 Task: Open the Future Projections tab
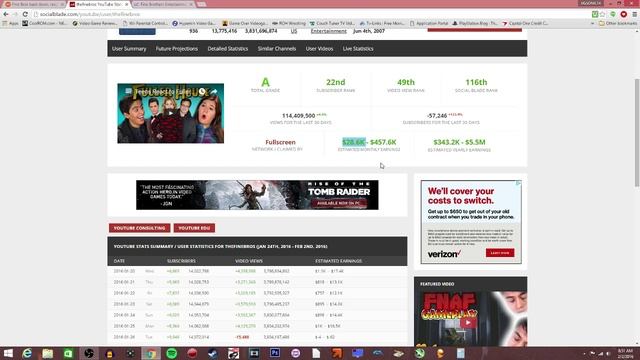[x=177, y=49]
